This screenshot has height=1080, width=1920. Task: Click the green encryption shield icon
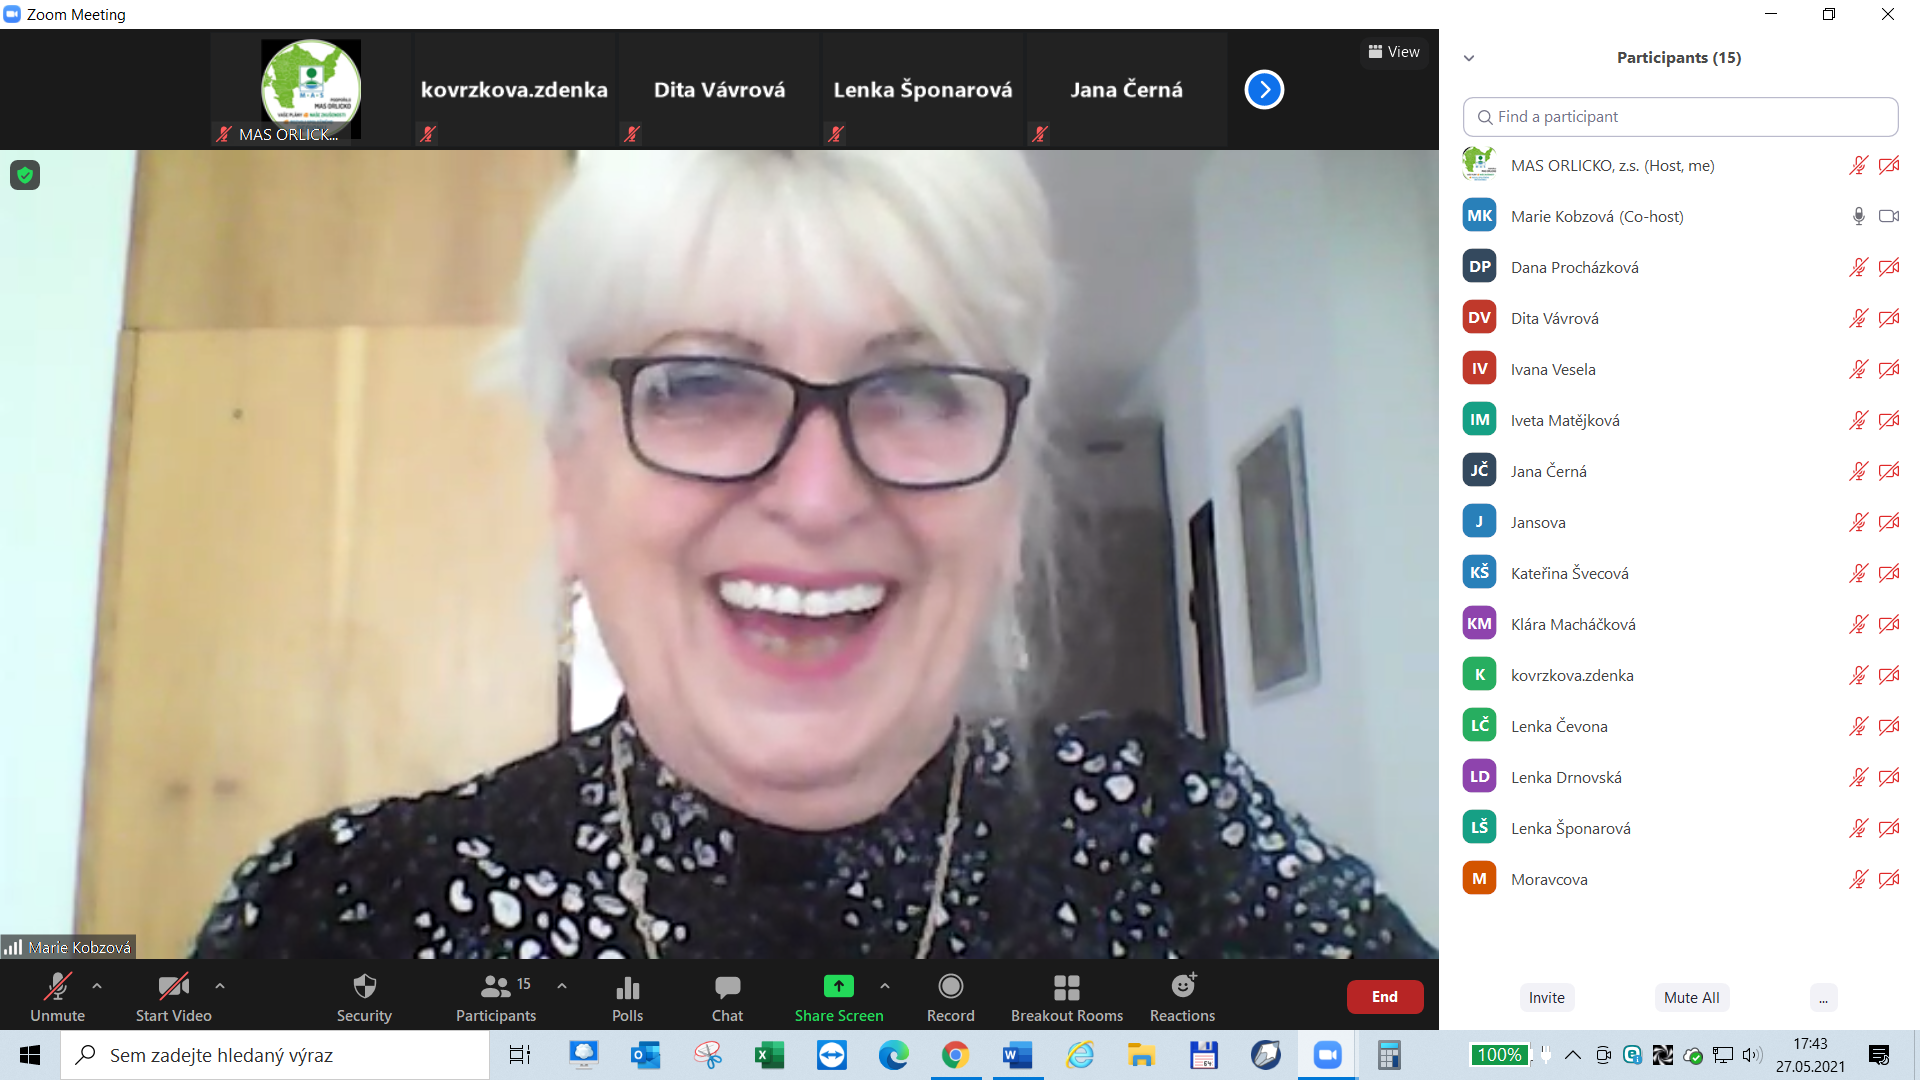(x=25, y=175)
